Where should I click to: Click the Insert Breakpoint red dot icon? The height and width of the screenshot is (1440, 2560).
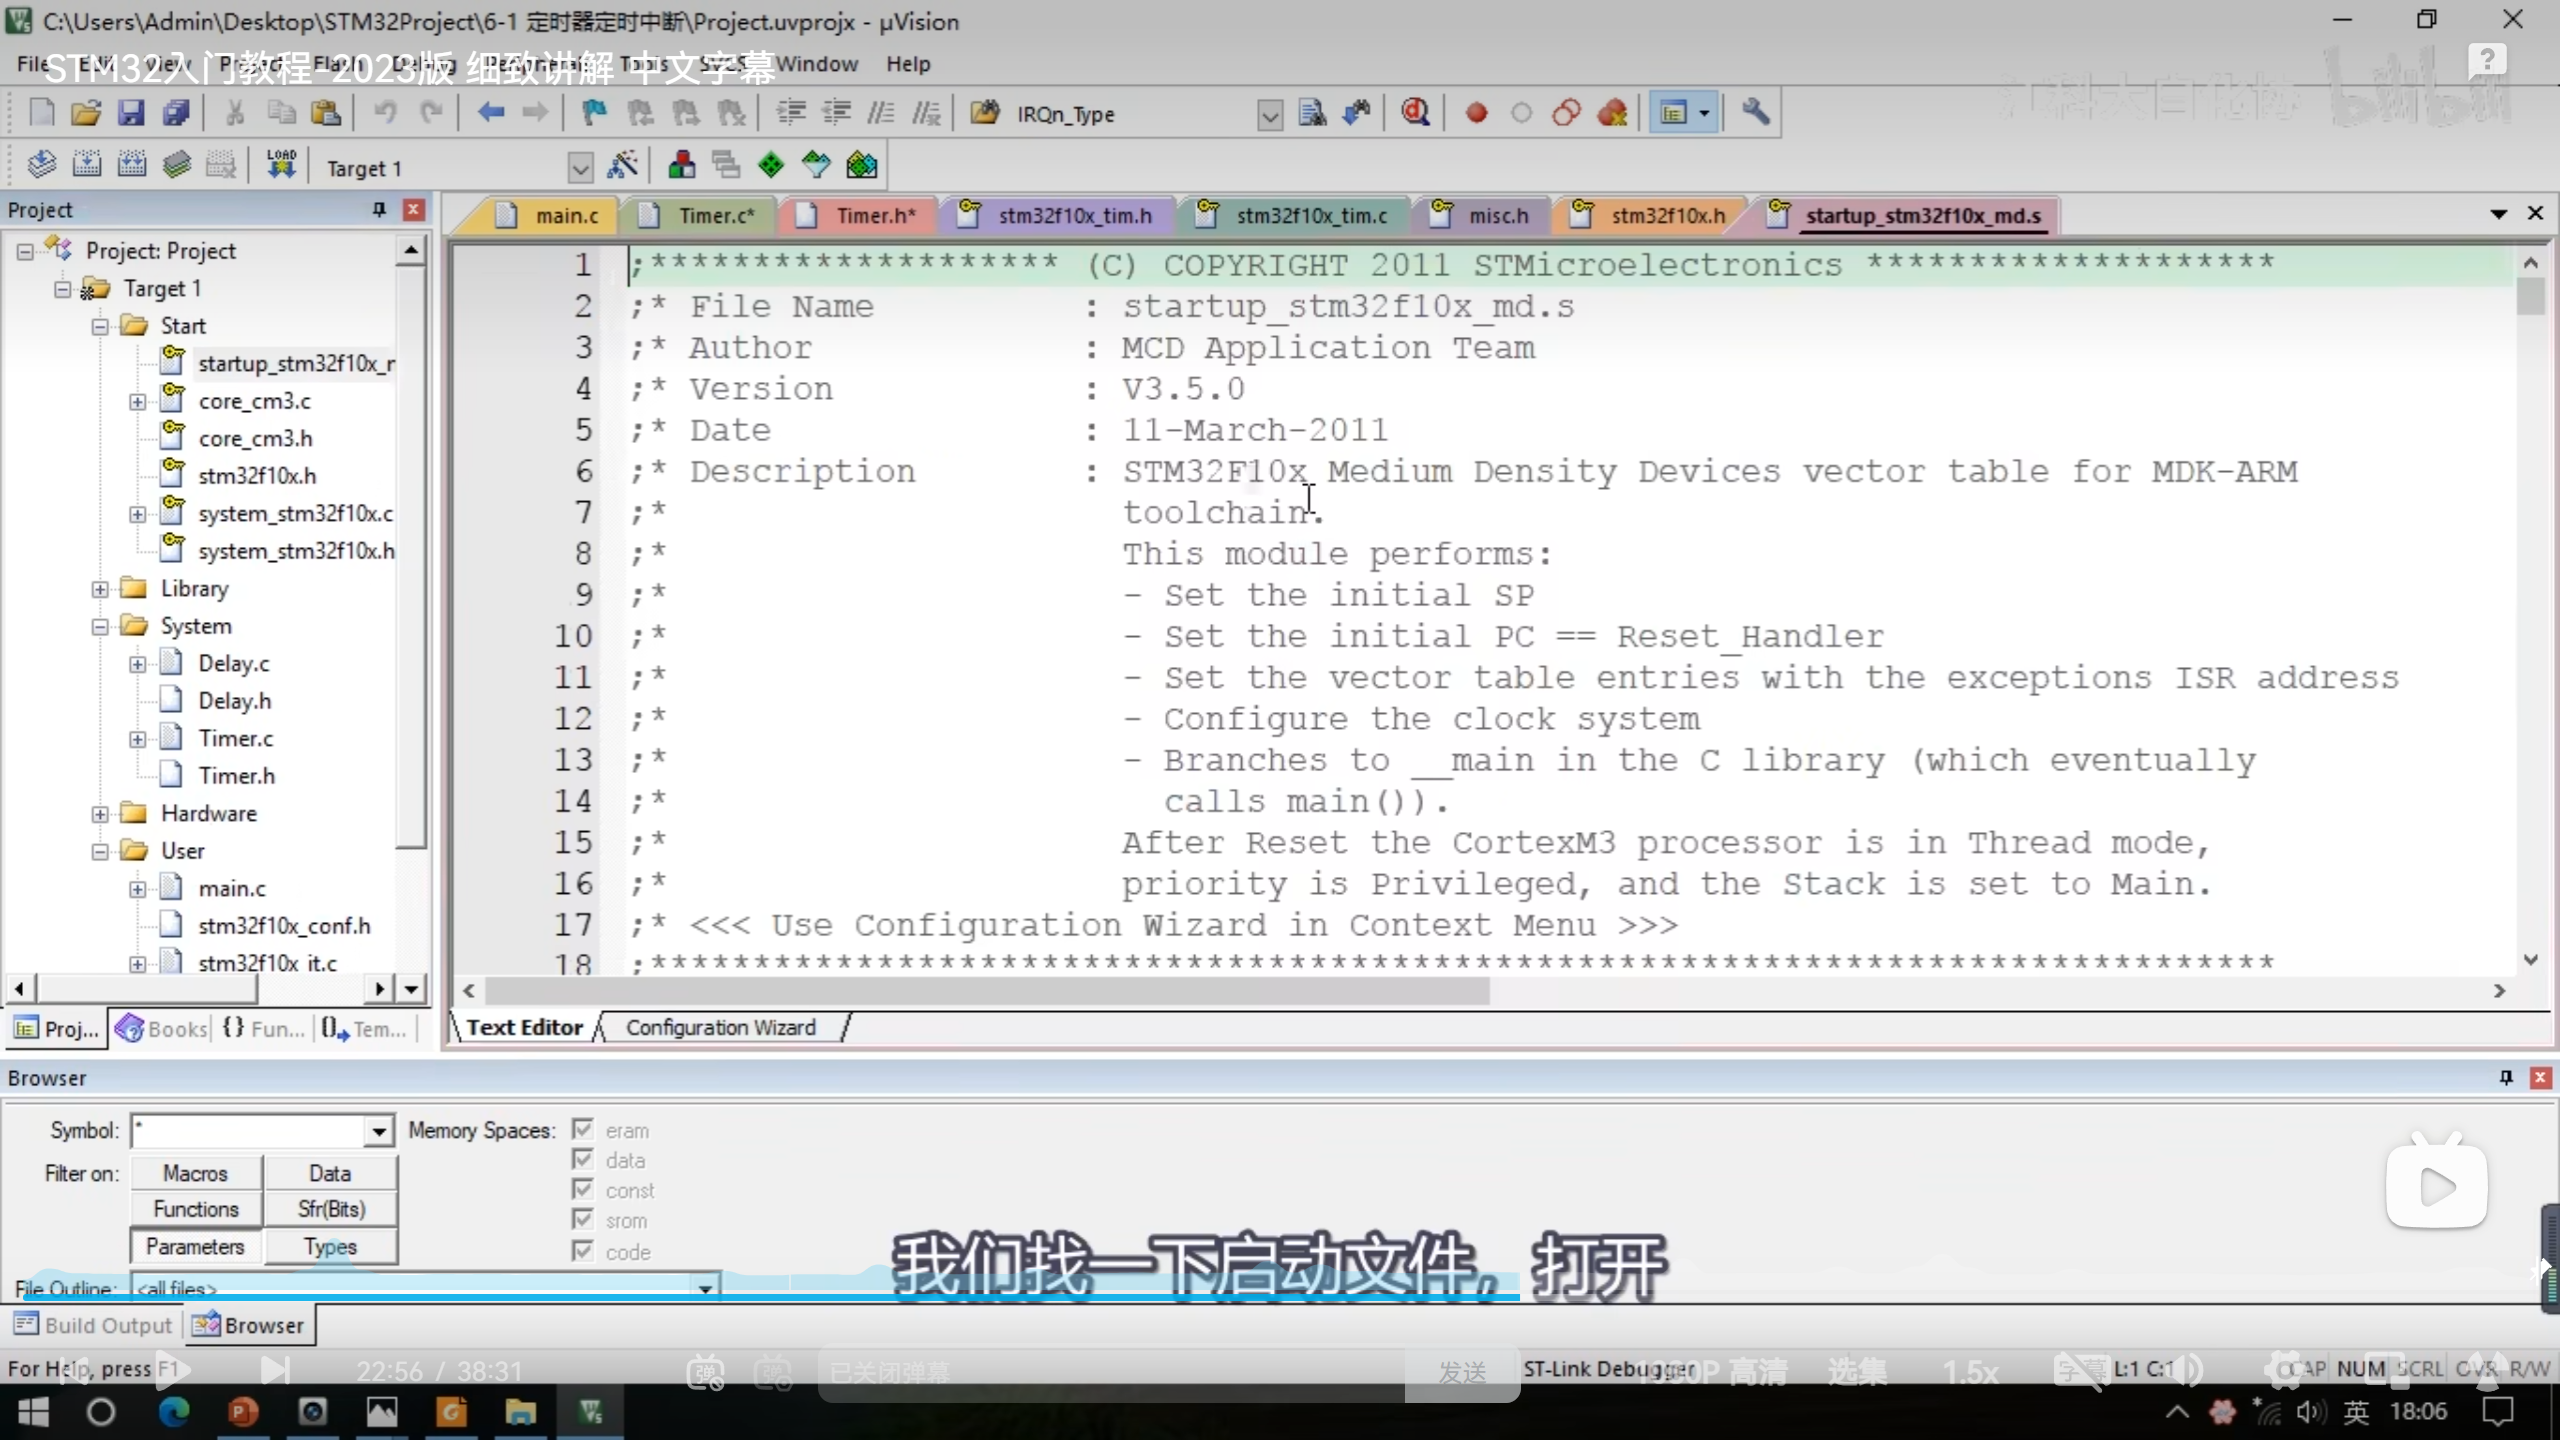[1476, 113]
